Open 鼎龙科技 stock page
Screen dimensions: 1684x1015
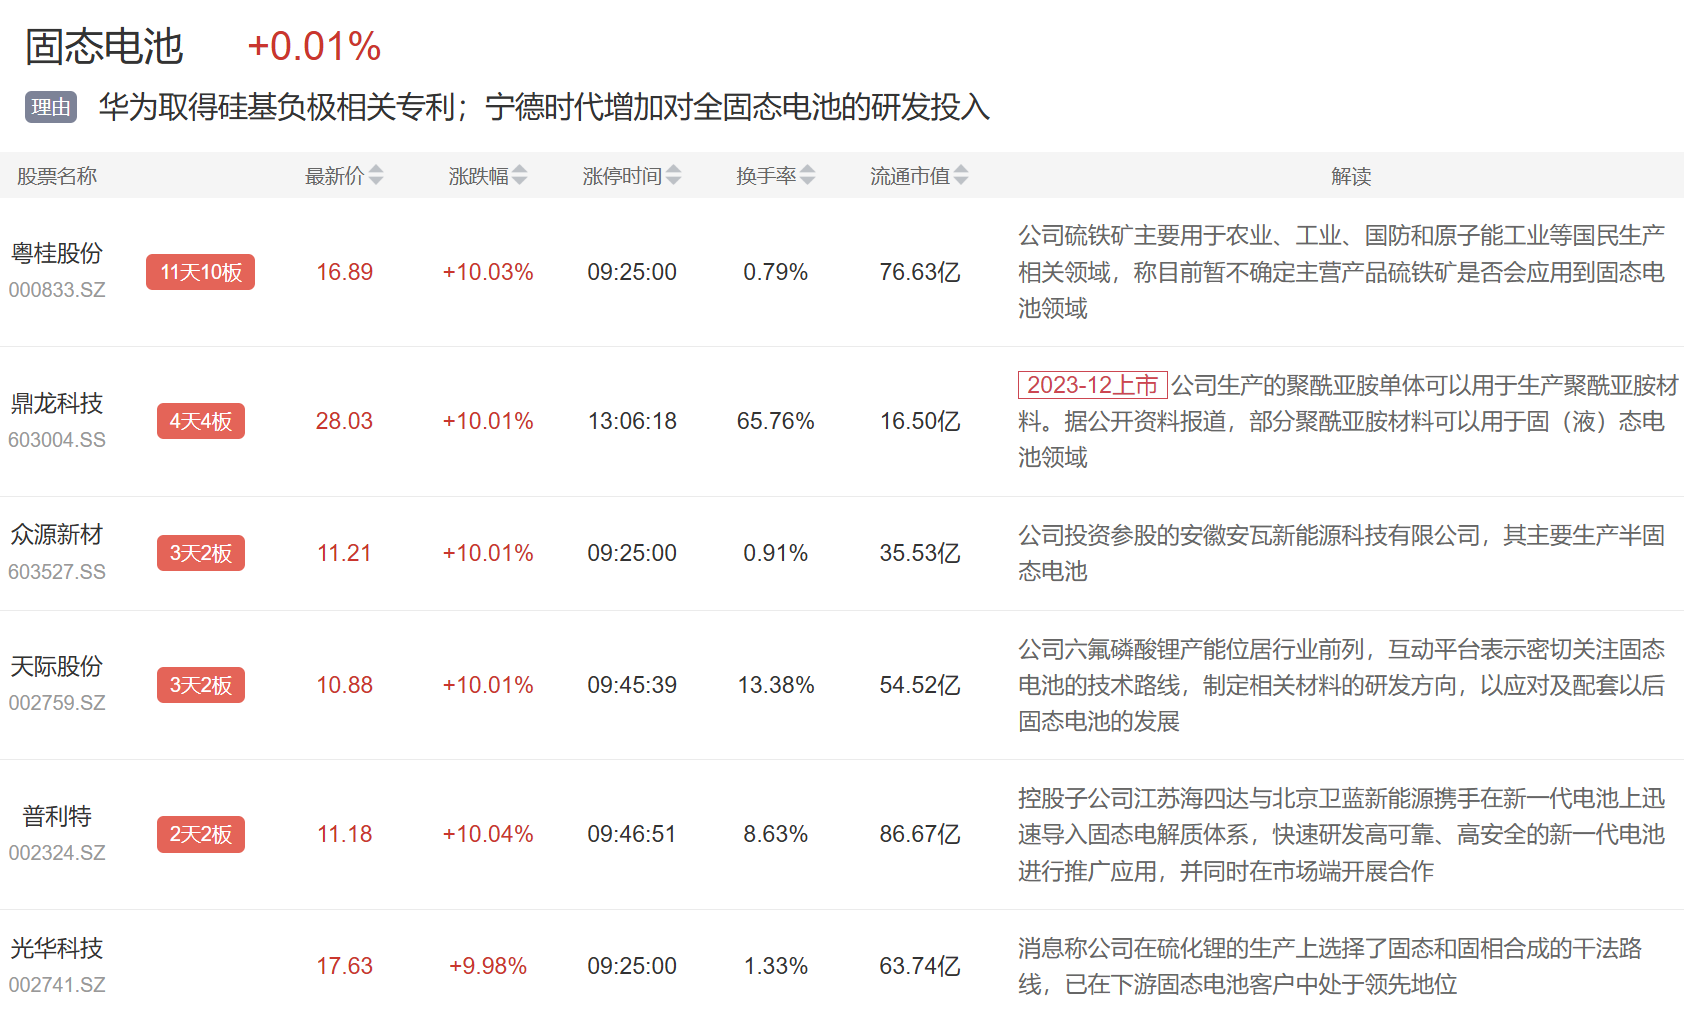point(57,403)
